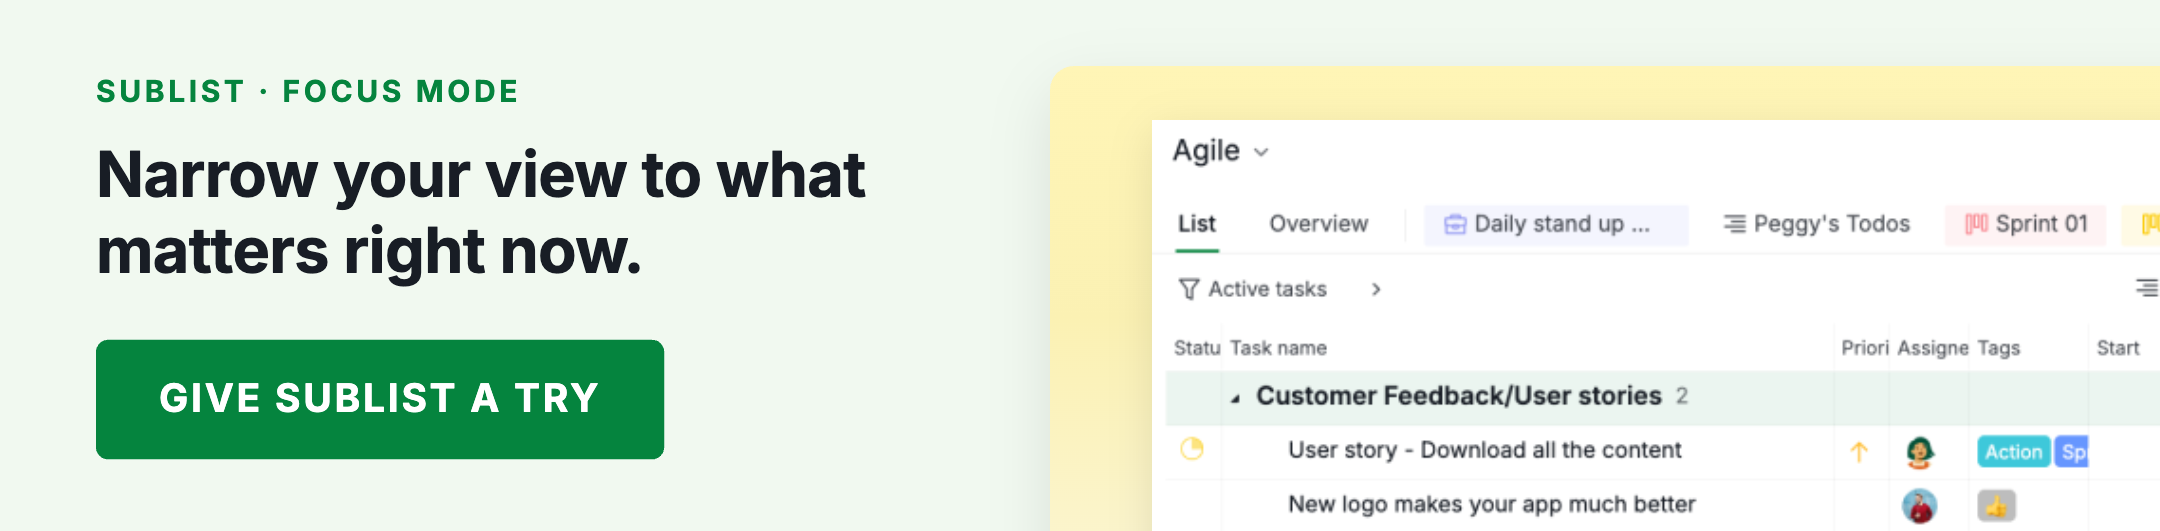Click the list icon on Peggy's Todos tab
This screenshot has height=531, width=2160.
pos(1735,224)
